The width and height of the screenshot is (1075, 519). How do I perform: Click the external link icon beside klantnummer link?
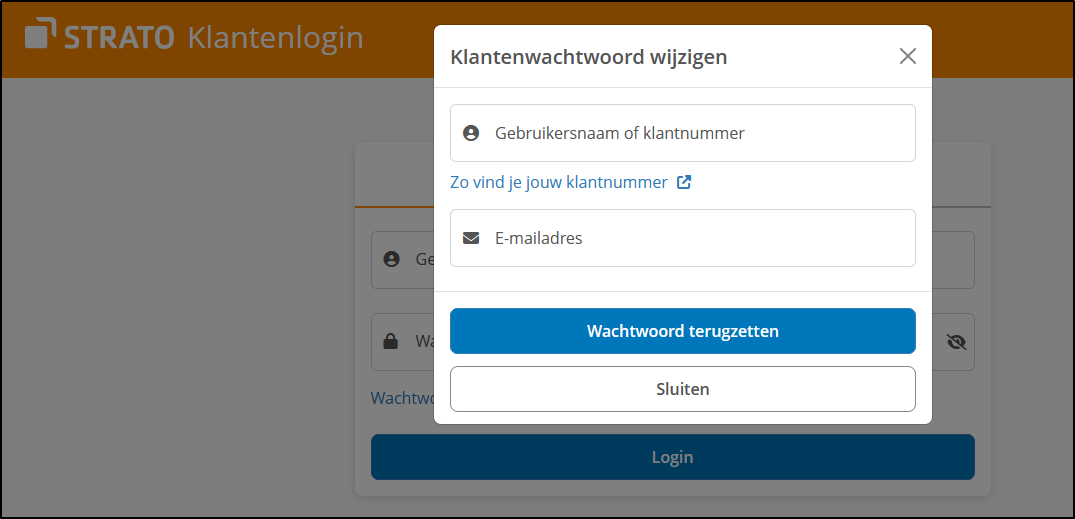click(684, 182)
